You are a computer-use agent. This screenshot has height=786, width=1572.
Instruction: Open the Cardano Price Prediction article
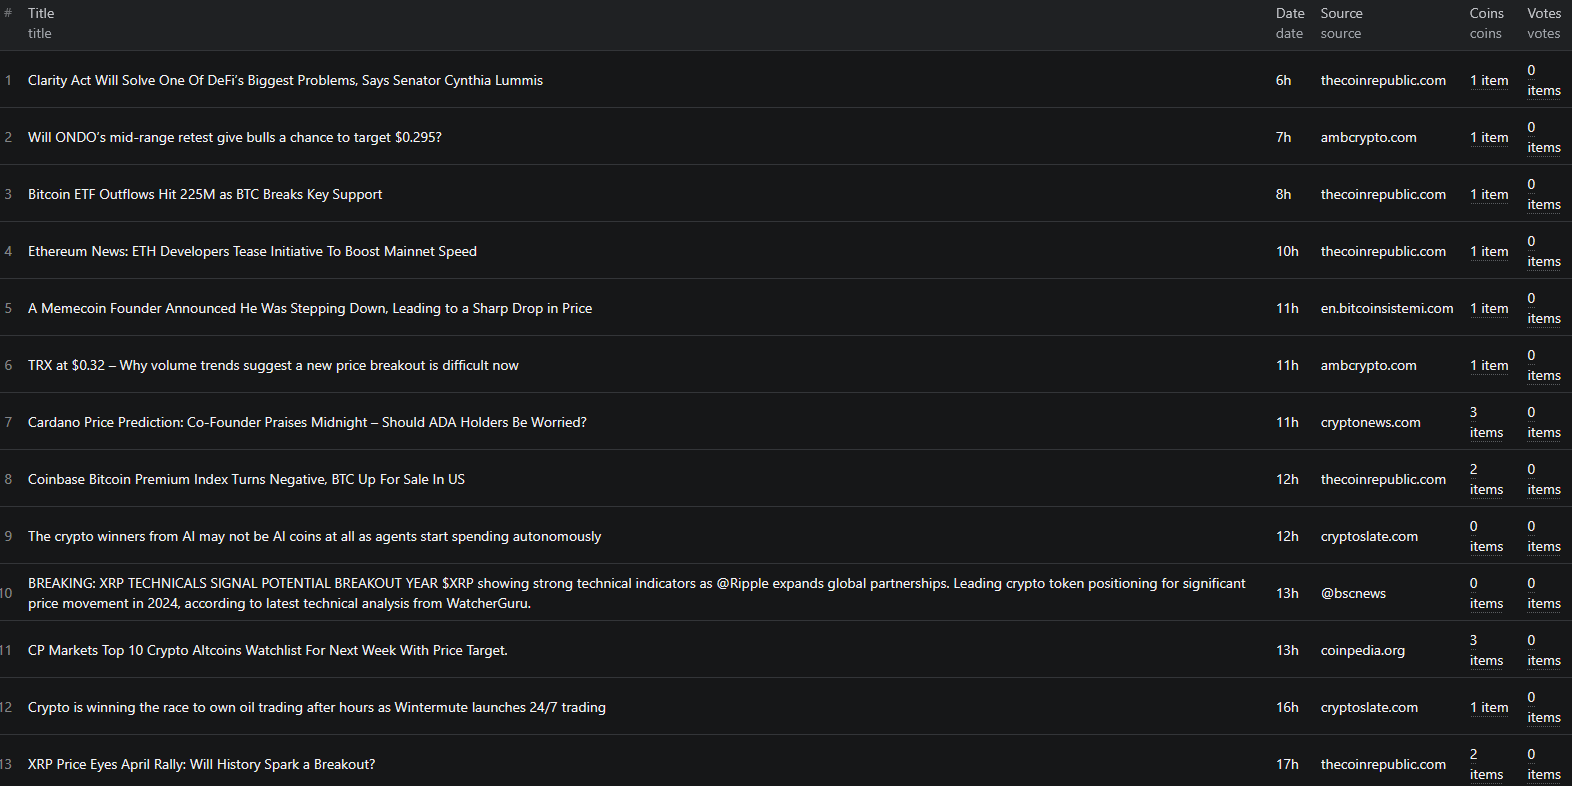[307, 422]
